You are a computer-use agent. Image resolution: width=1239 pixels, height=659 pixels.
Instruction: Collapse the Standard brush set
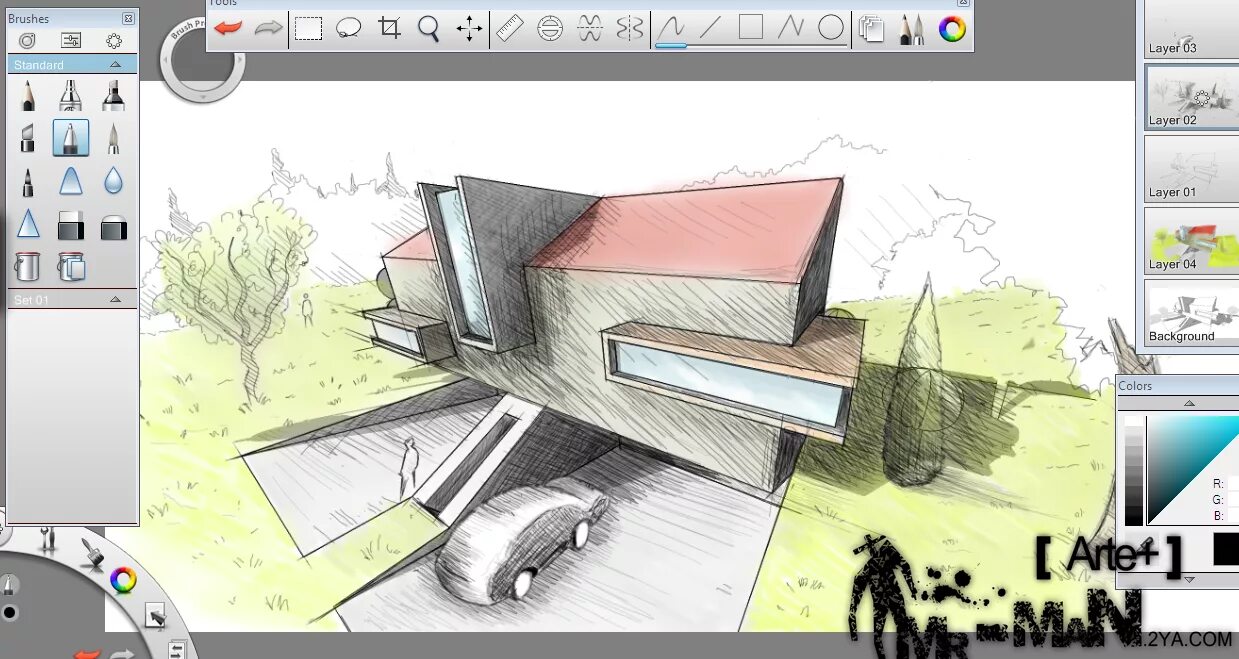115,65
